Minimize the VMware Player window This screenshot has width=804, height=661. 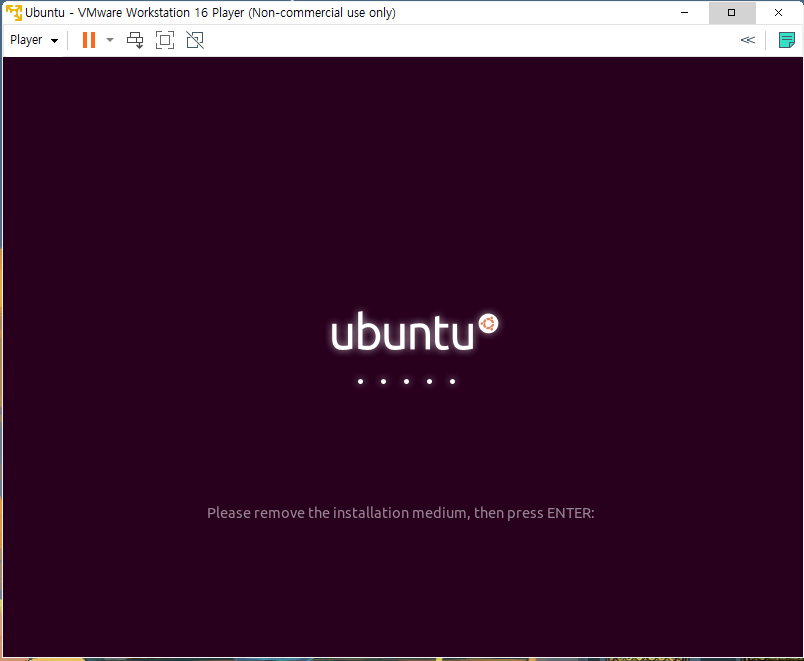point(685,12)
